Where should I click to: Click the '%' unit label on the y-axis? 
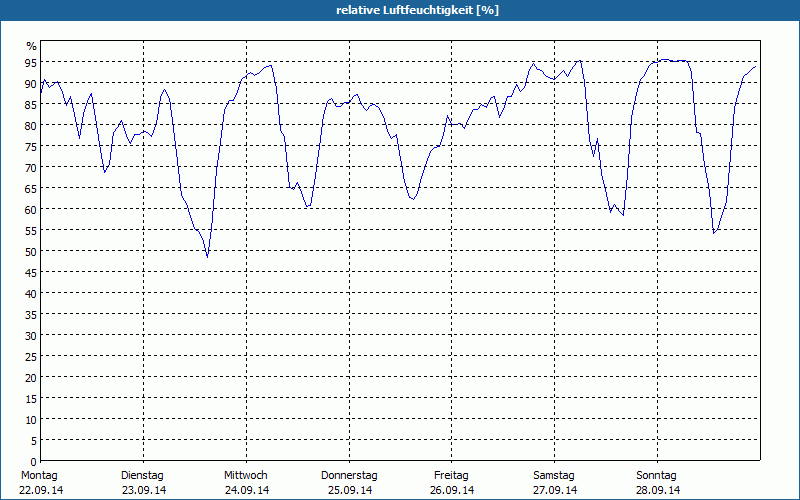pyautogui.click(x=32, y=46)
